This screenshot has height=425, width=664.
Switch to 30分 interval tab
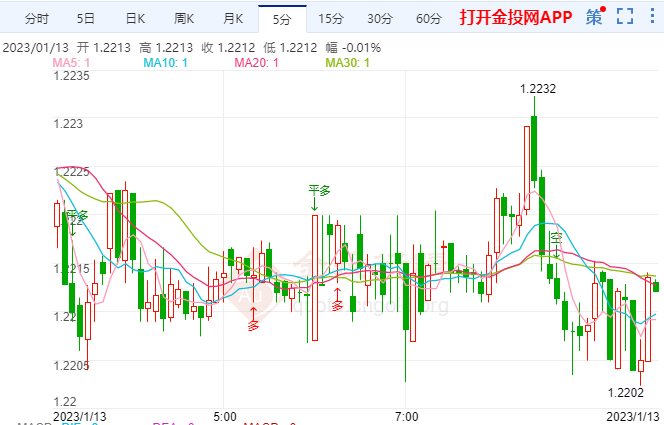click(x=380, y=19)
